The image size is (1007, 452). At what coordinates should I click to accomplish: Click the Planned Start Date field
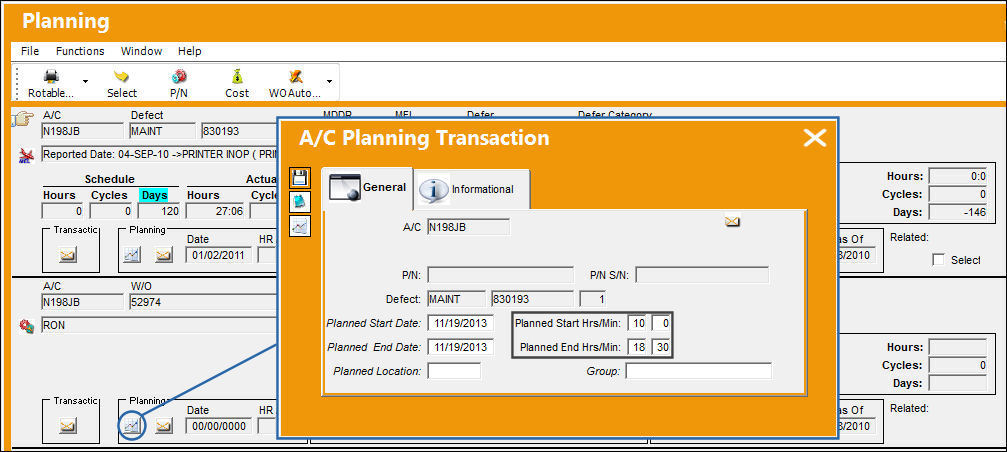click(x=461, y=322)
